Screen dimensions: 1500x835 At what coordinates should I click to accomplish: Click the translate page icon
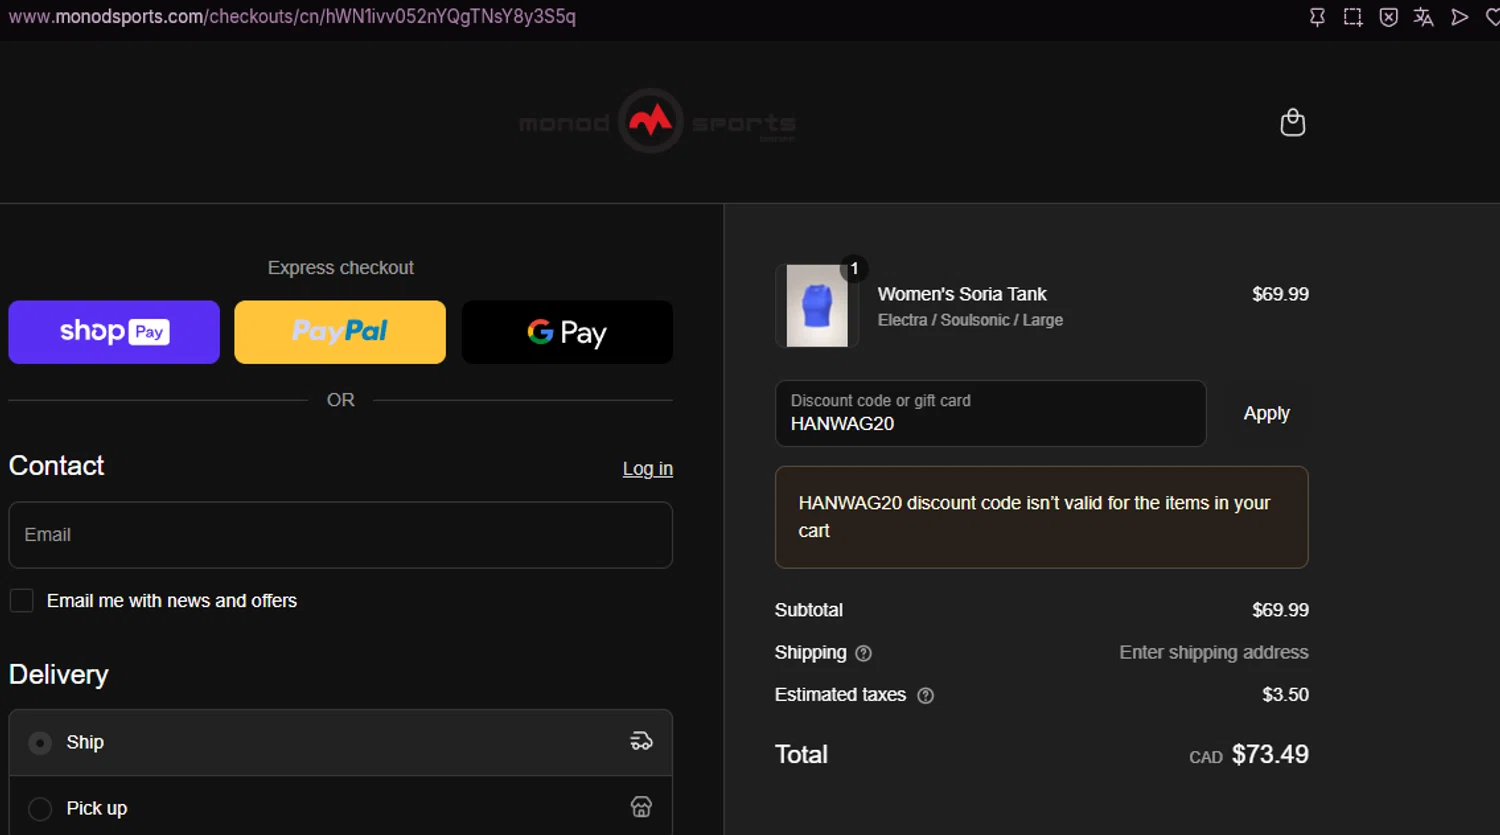[x=1423, y=17]
